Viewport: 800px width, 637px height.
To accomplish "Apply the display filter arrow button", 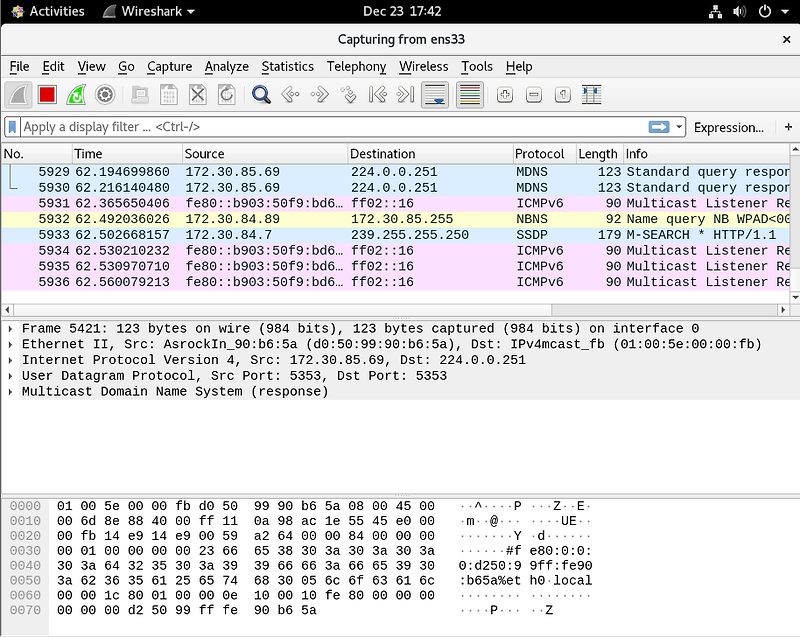I will [659, 127].
